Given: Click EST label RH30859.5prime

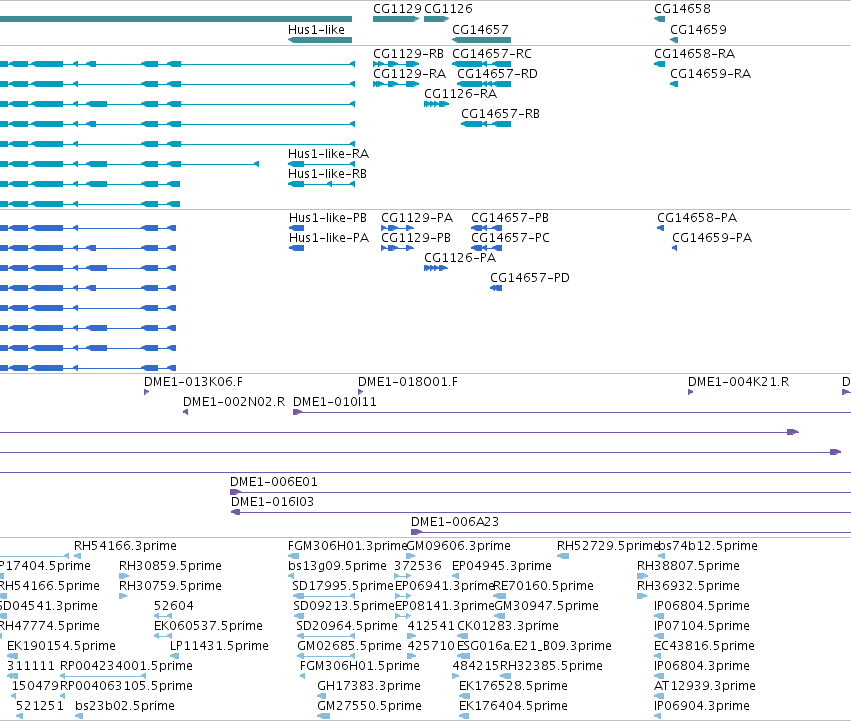Looking at the screenshot, I should click(x=170, y=566).
